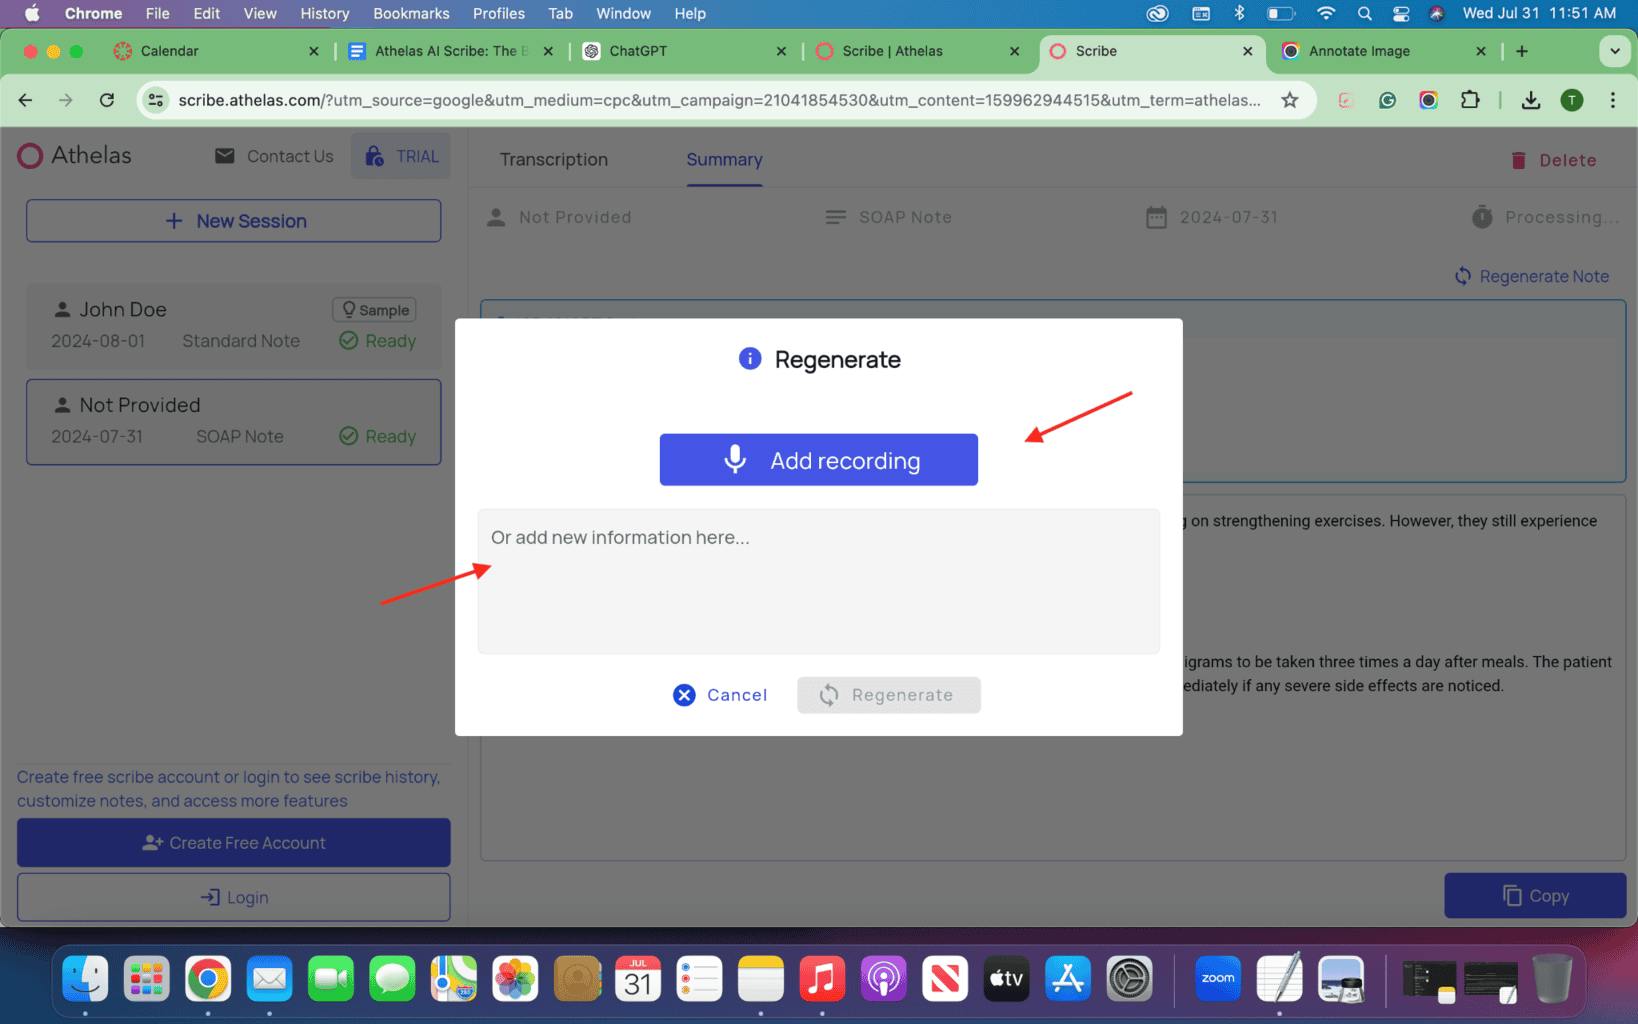This screenshot has width=1638, height=1024.
Task: Open the Extensions puzzle menu
Action: pyautogui.click(x=1470, y=100)
